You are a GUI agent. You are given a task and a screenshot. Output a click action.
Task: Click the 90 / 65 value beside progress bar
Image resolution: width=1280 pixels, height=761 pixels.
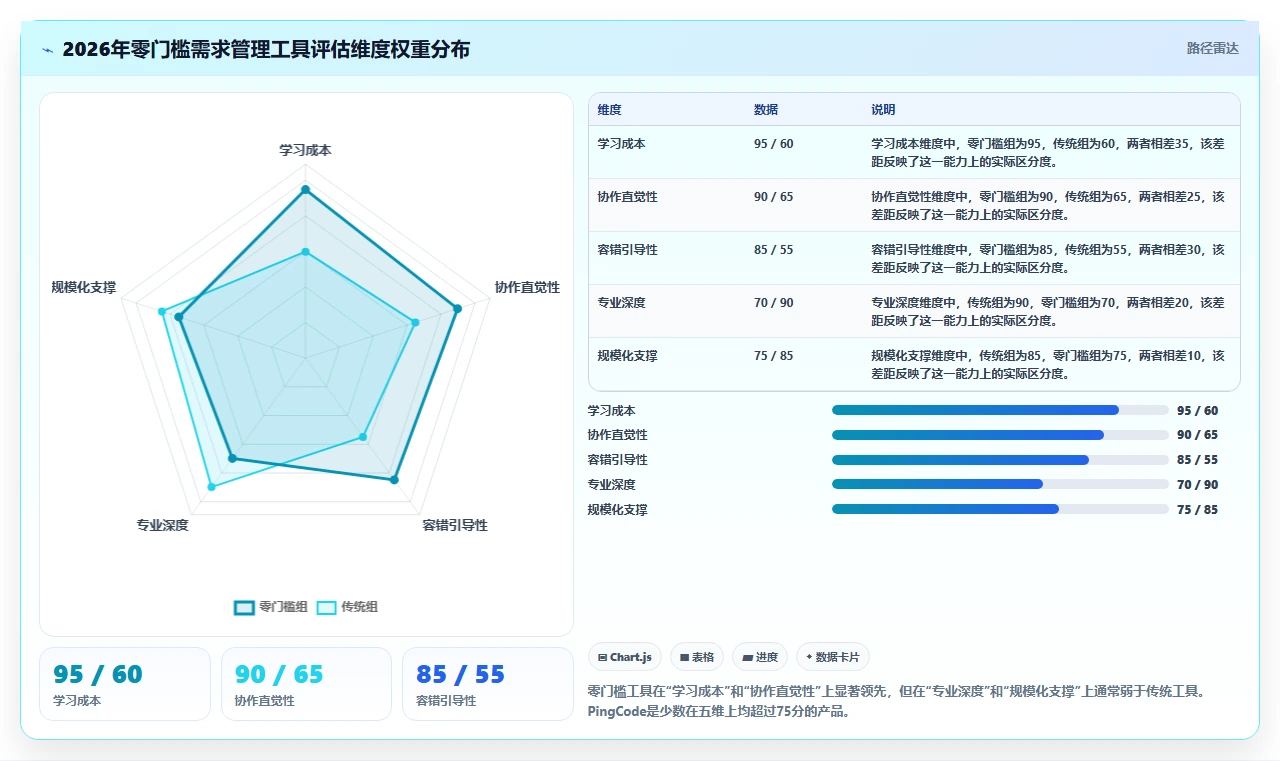coord(1198,435)
